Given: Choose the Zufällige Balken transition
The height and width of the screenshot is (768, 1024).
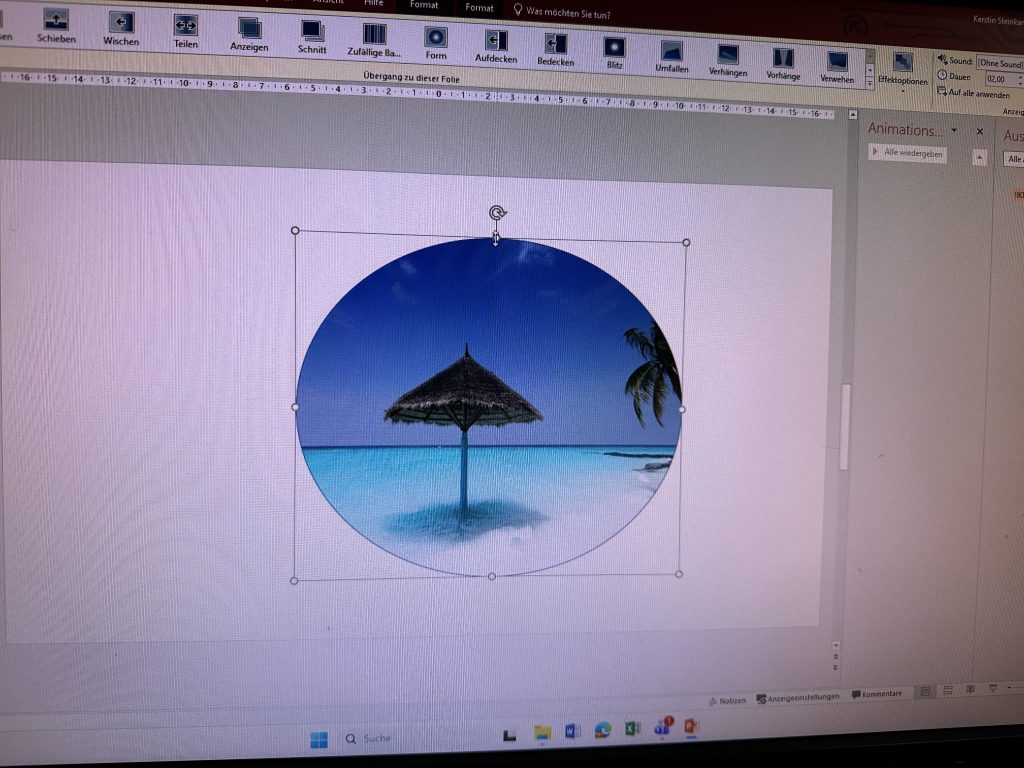Looking at the screenshot, I should [x=374, y=39].
